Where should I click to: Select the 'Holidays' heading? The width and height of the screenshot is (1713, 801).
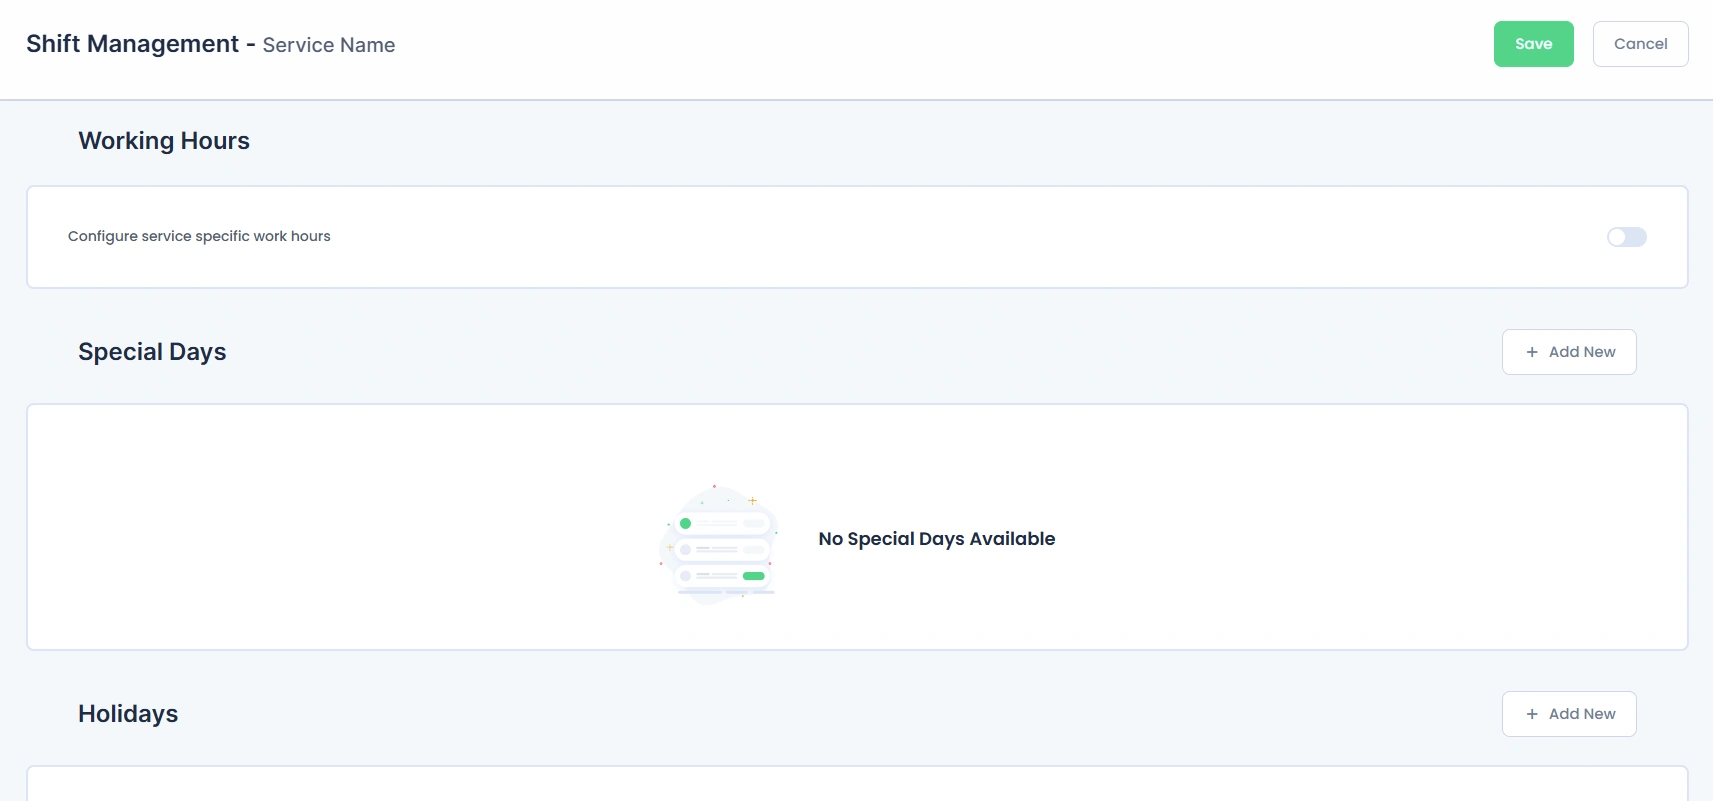(128, 714)
